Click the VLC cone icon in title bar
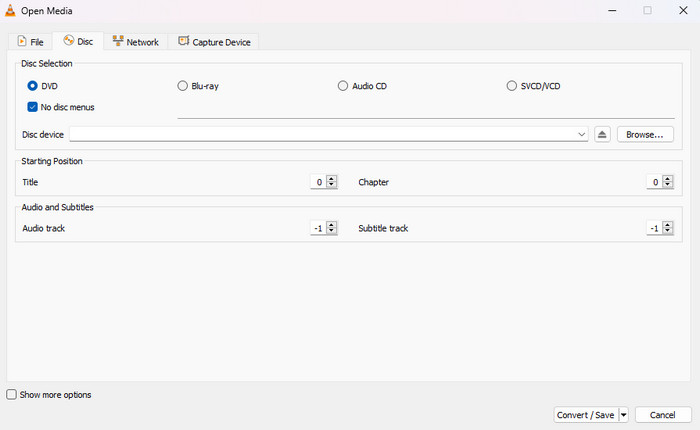Image resolution: width=700 pixels, height=430 pixels. 10,11
